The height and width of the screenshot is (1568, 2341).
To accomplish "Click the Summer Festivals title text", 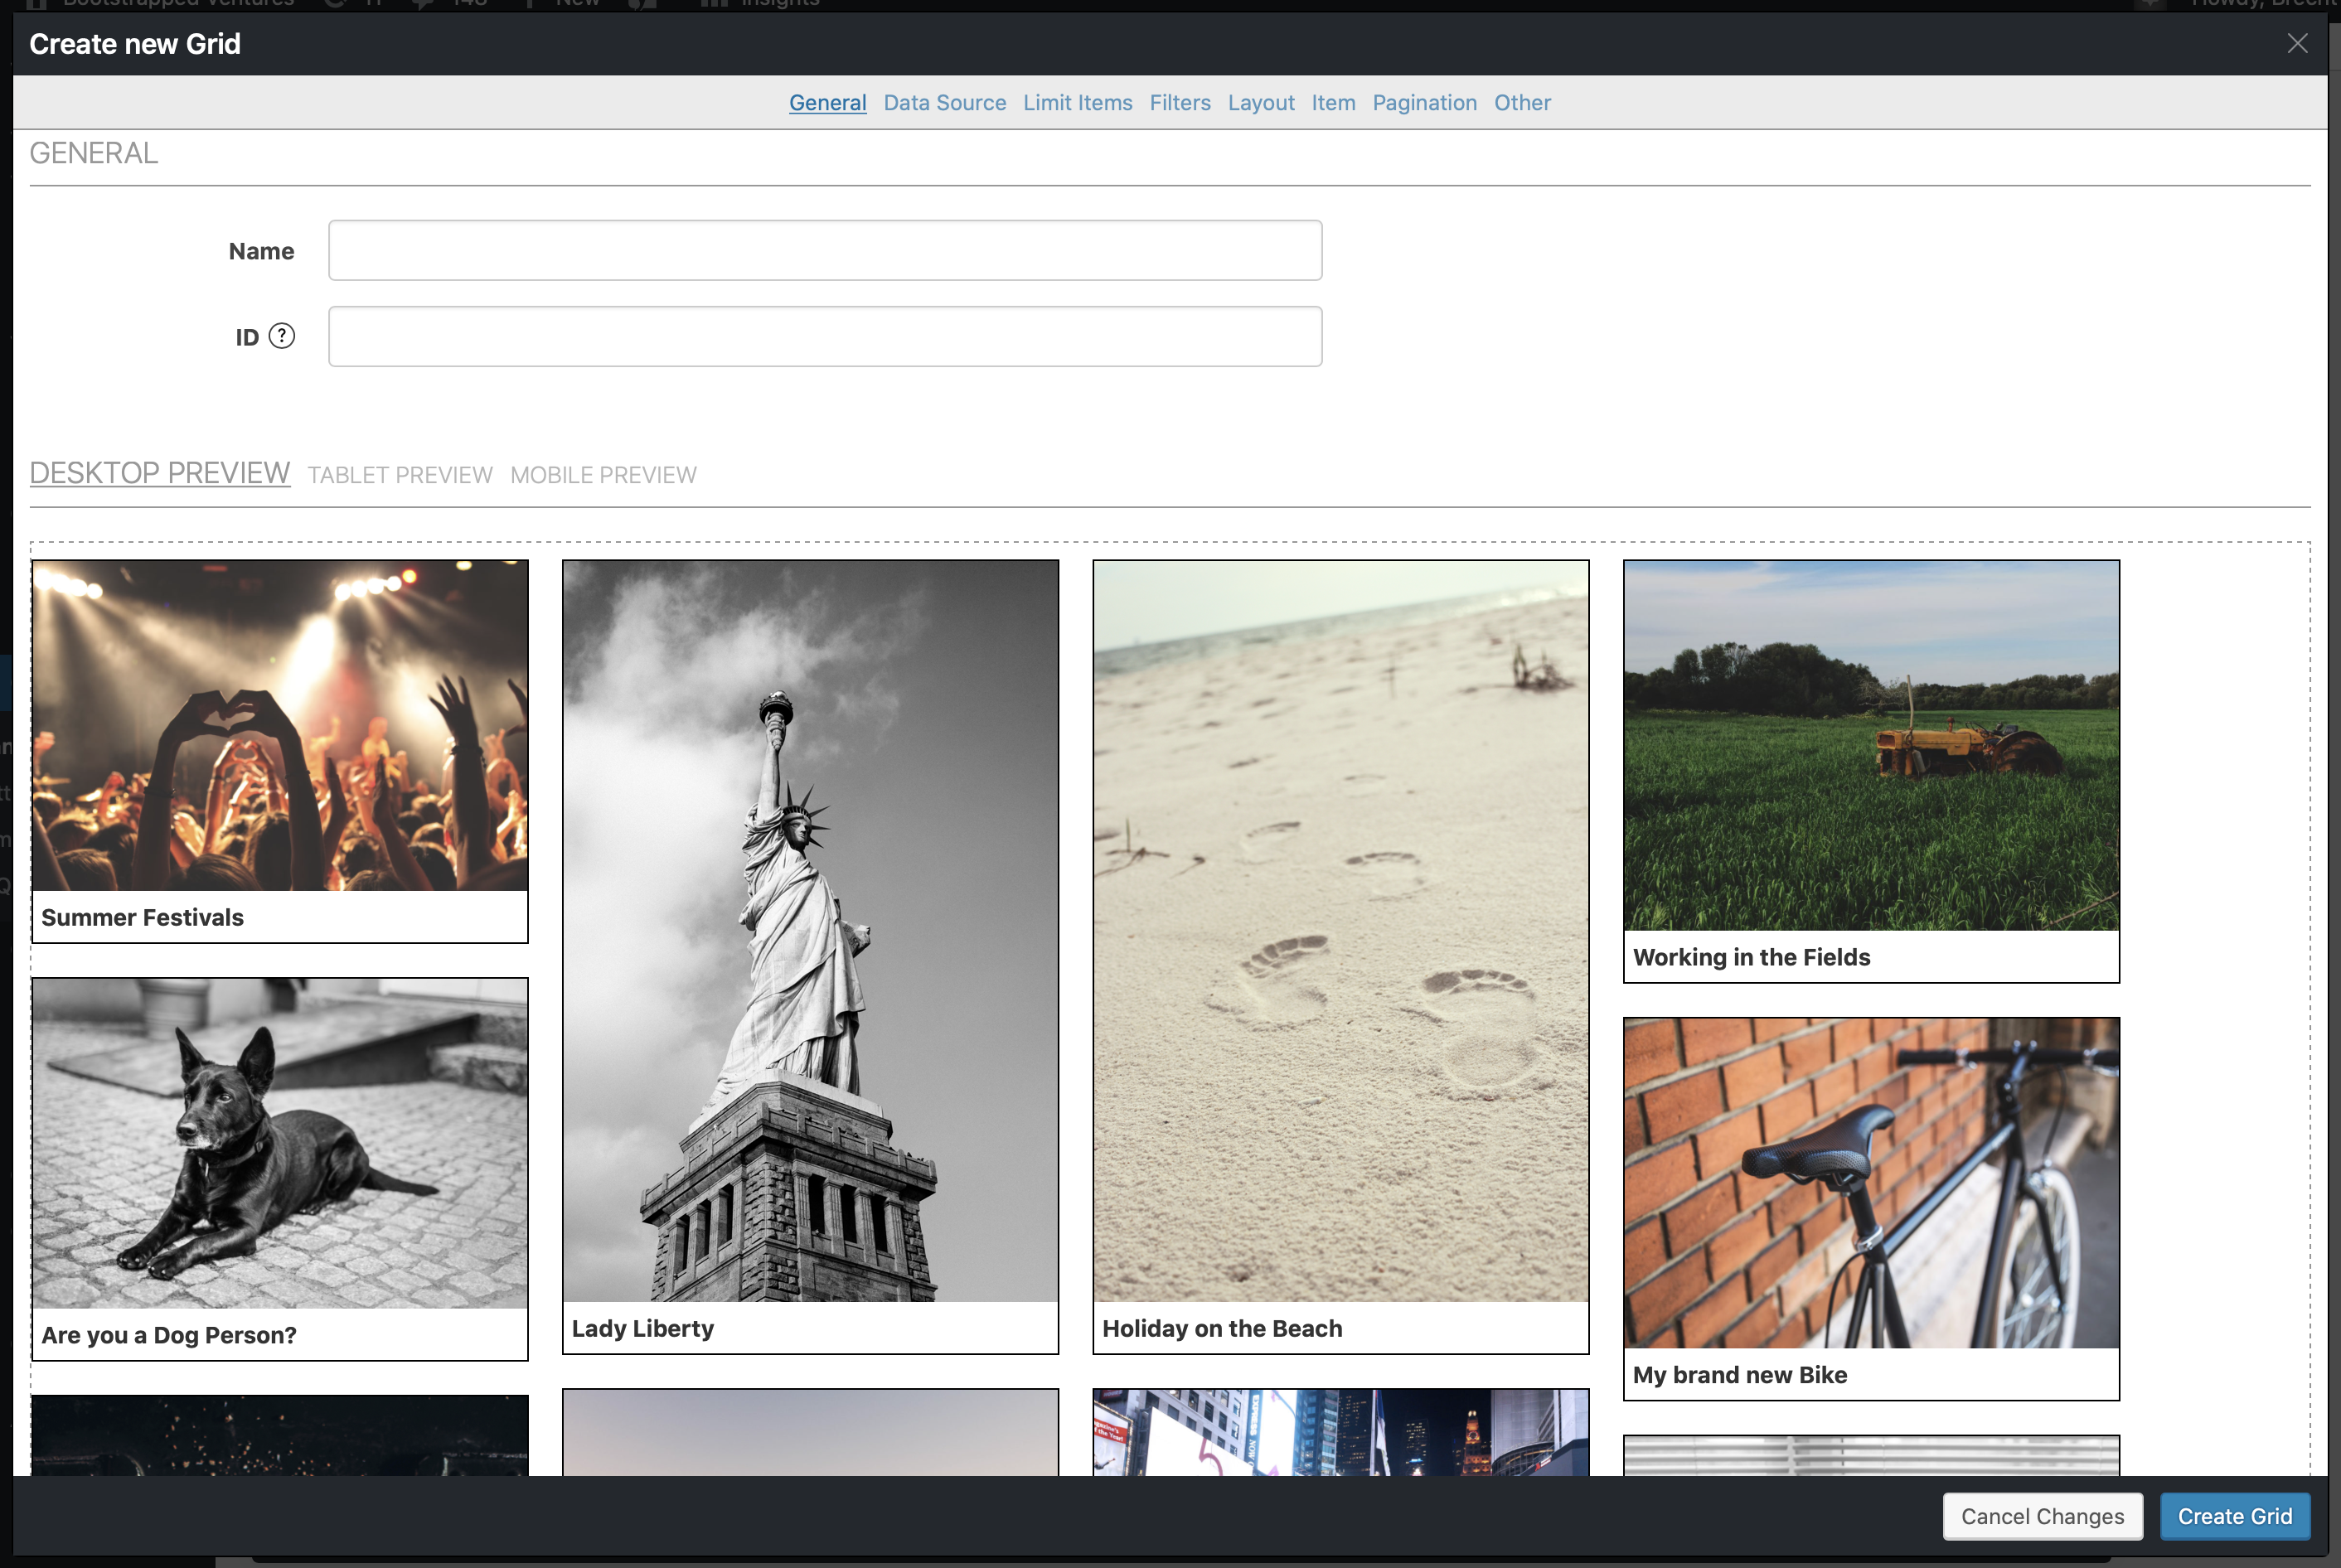I will (142, 917).
